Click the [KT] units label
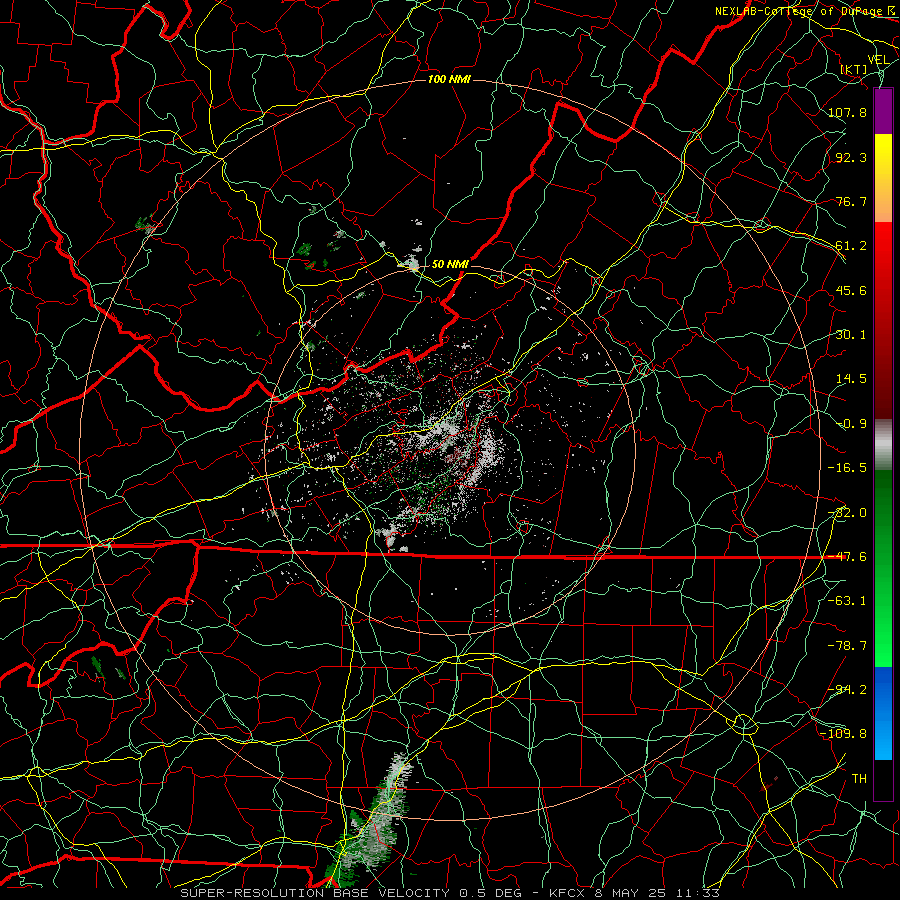900x900 pixels. pyautogui.click(x=854, y=69)
